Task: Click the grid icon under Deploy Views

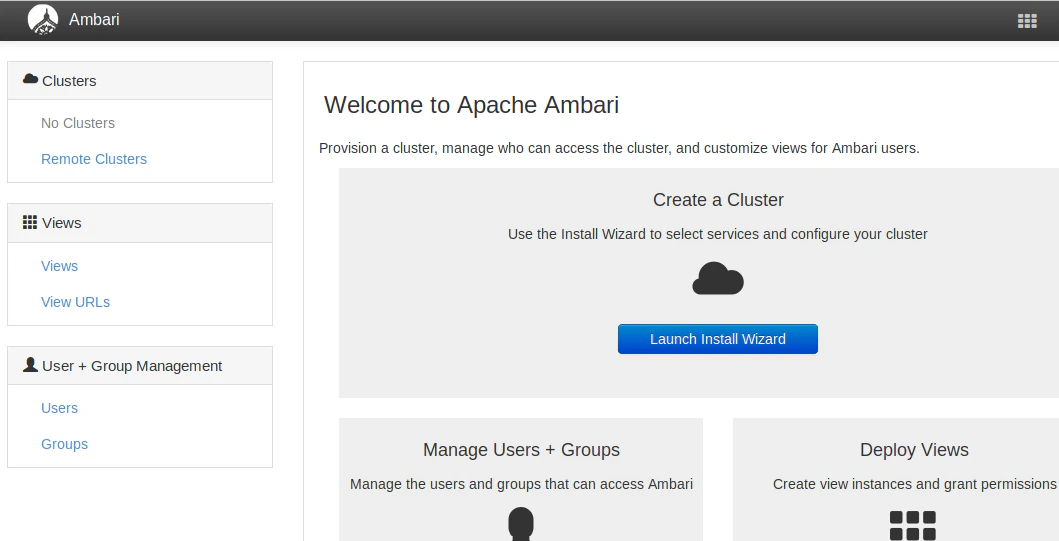Action: (912, 525)
